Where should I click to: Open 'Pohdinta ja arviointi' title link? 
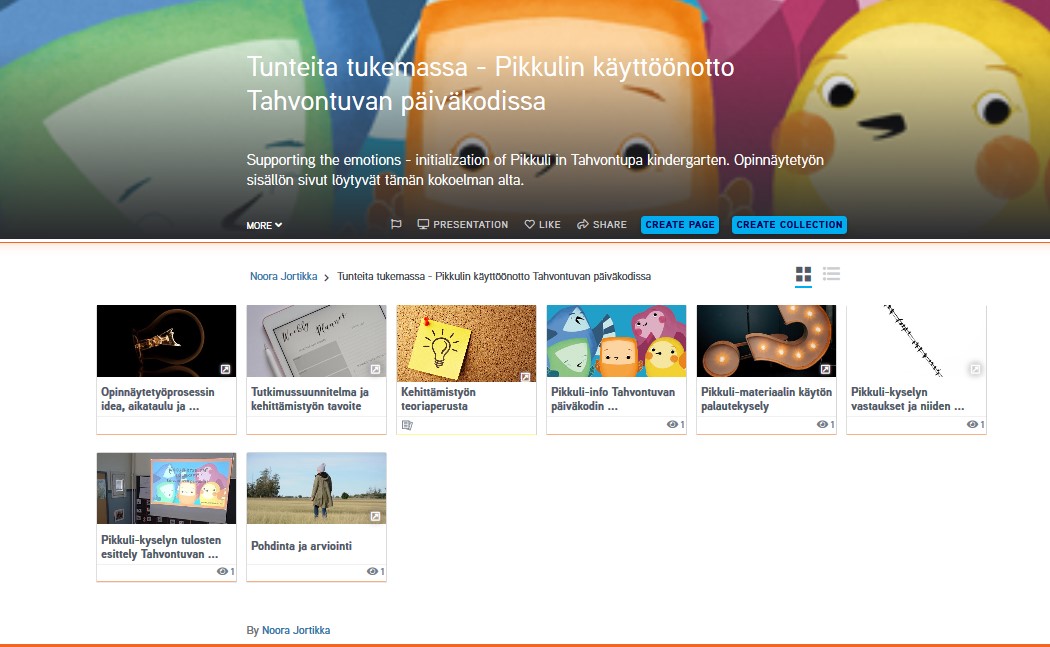tap(301, 547)
